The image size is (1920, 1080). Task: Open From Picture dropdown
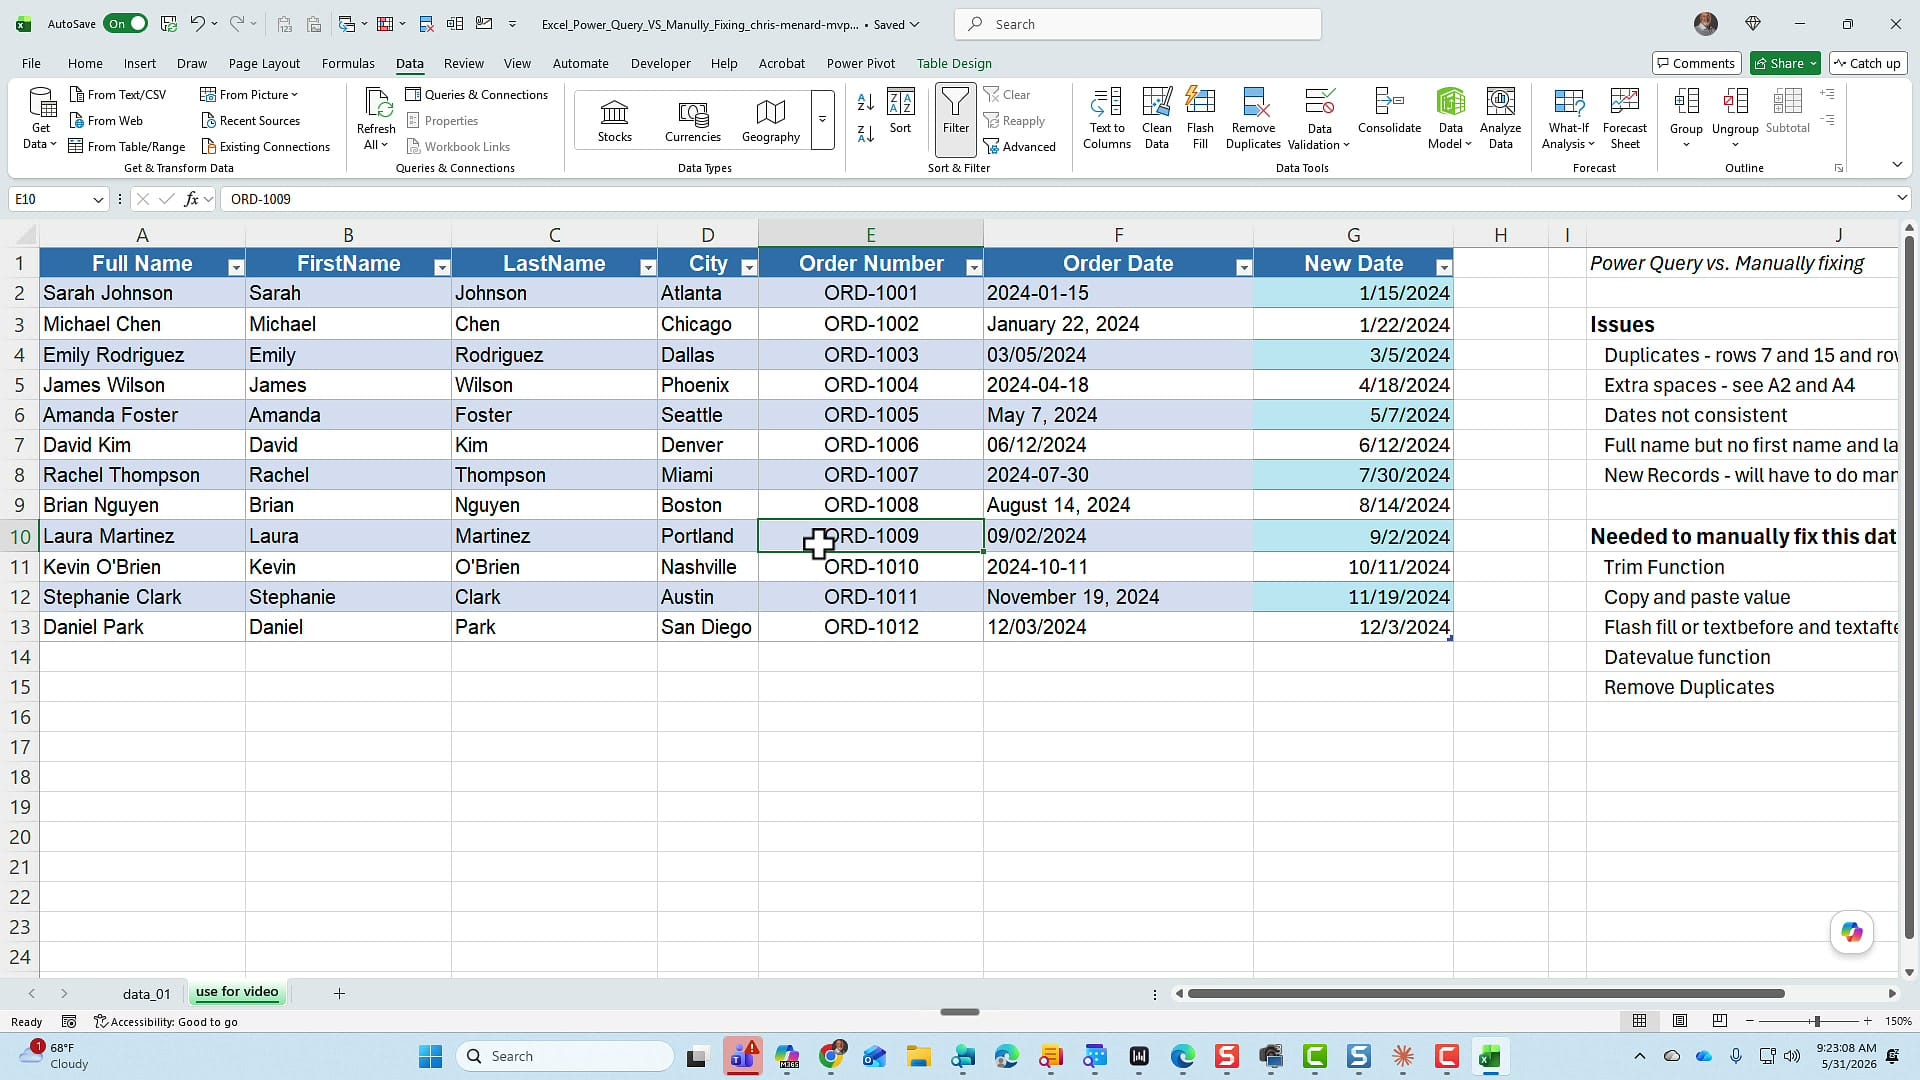tap(249, 94)
